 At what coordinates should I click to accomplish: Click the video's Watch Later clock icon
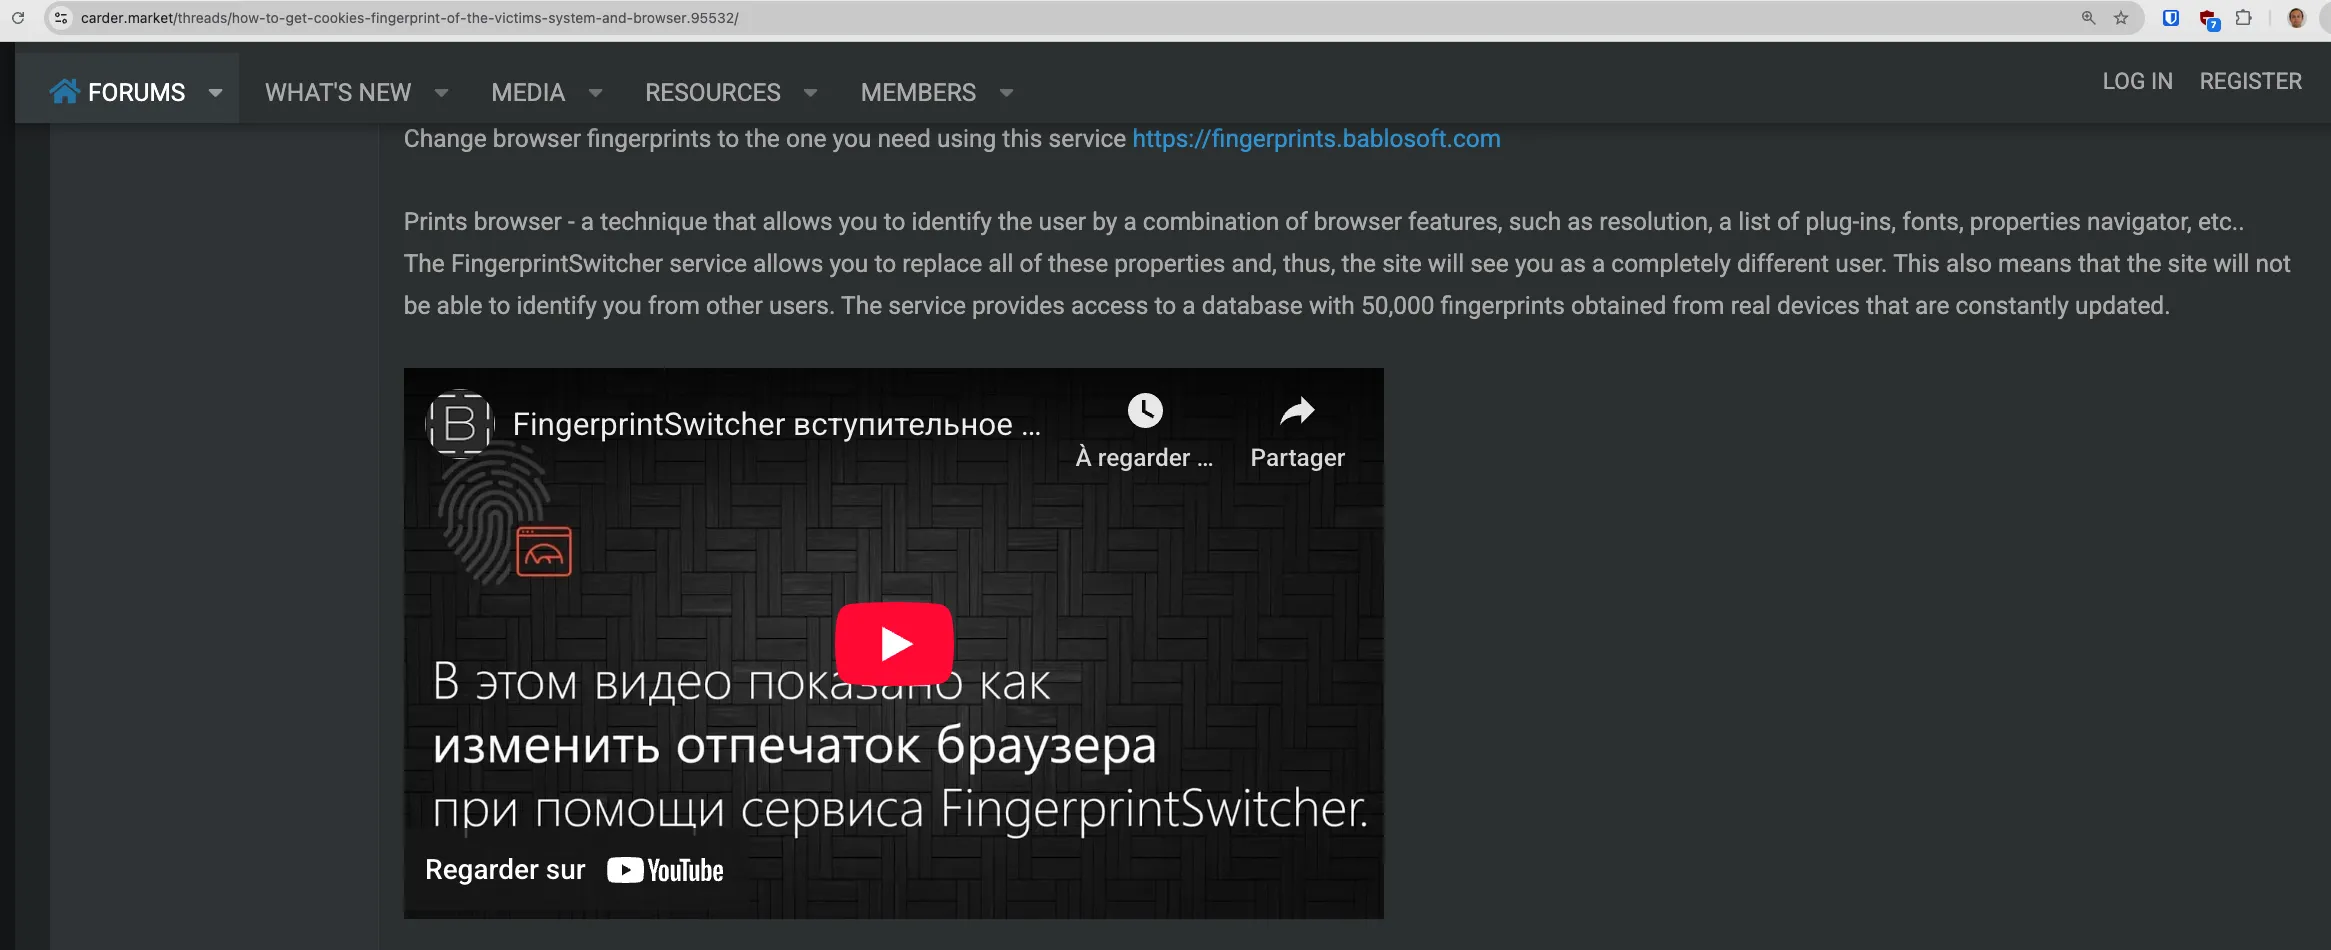point(1145,411)
